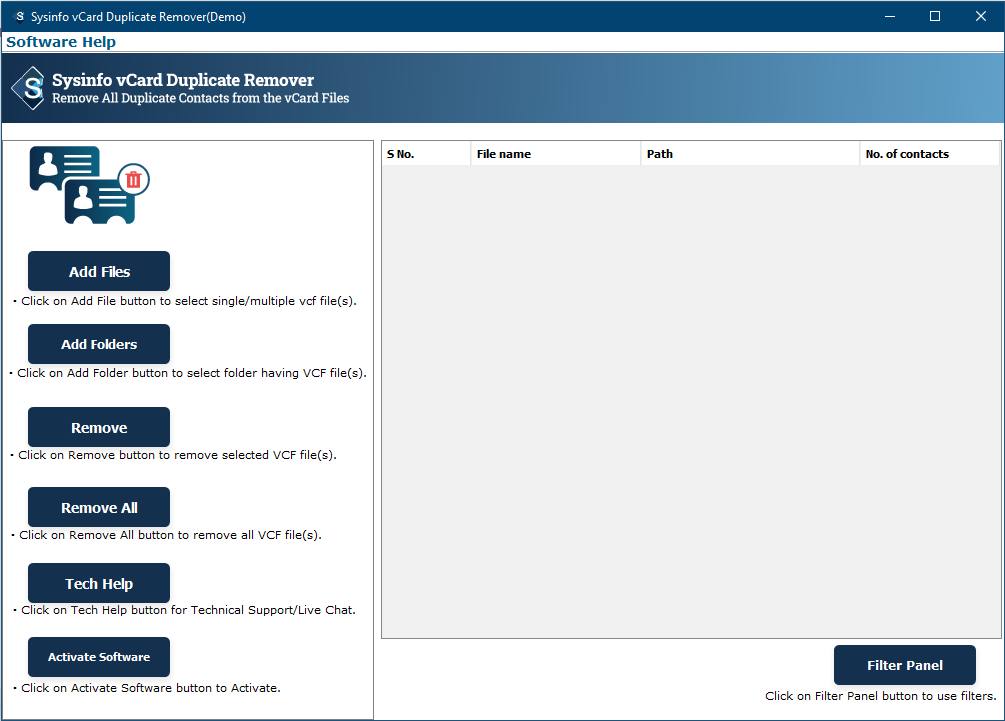This screenshot has width=1005, height=721.
Task: Select the File name column header
Action: [x=556, y=154]
